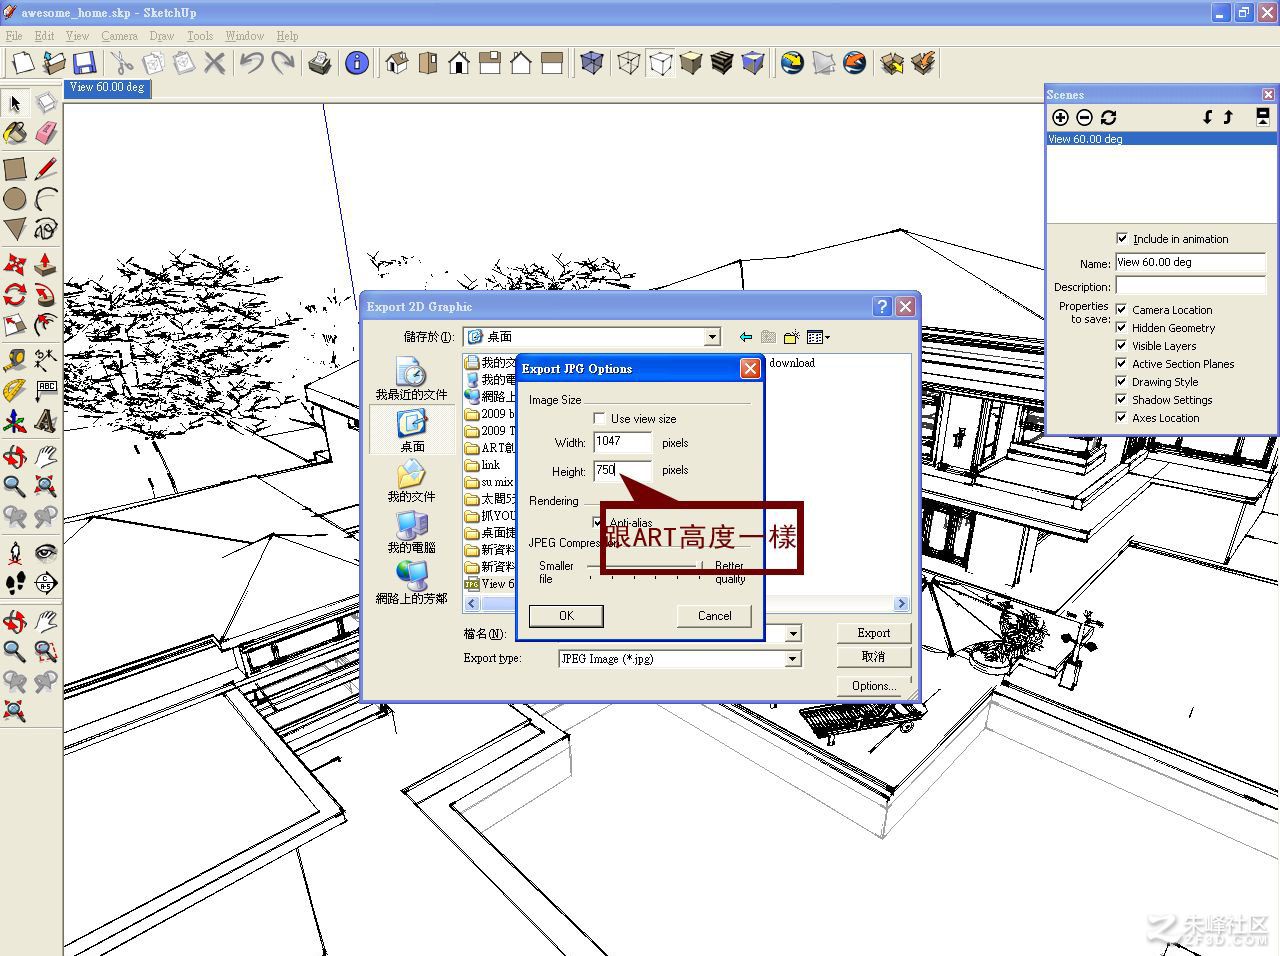The width and height of the screenshot is (1280, 956).
Task: Click the Height pixels input field
Action: tap(622, 470)
